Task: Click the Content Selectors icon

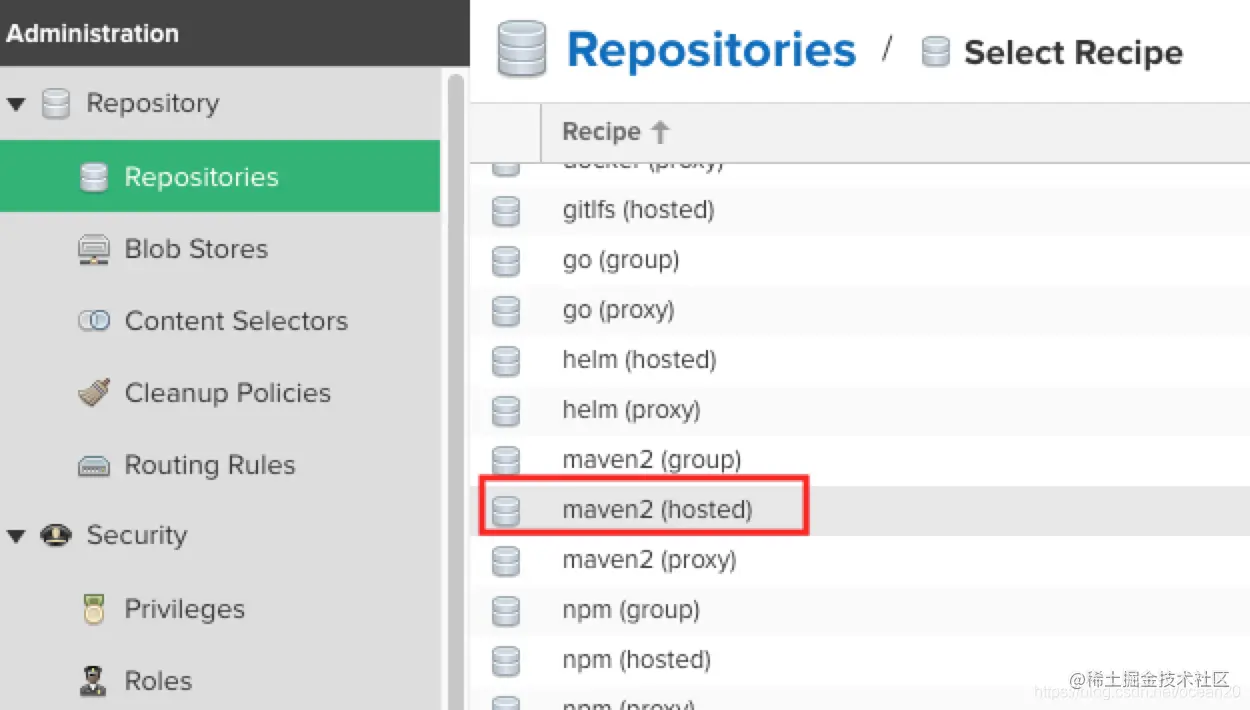Action: [93, 321]
